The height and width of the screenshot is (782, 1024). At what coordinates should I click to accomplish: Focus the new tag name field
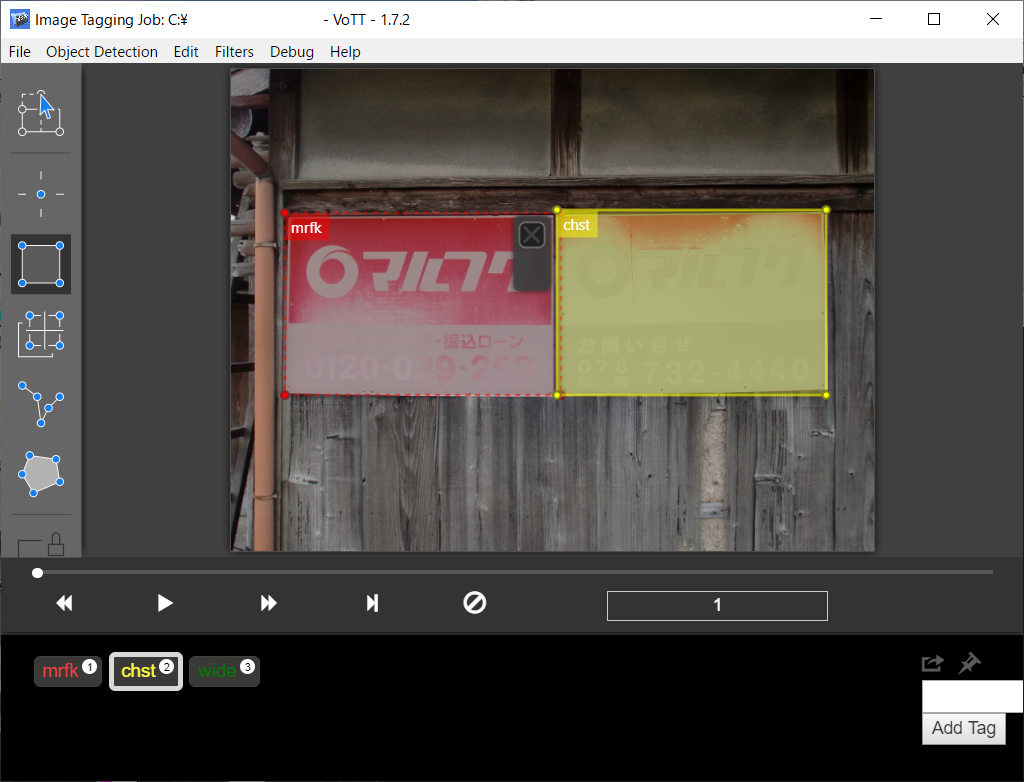972,696
